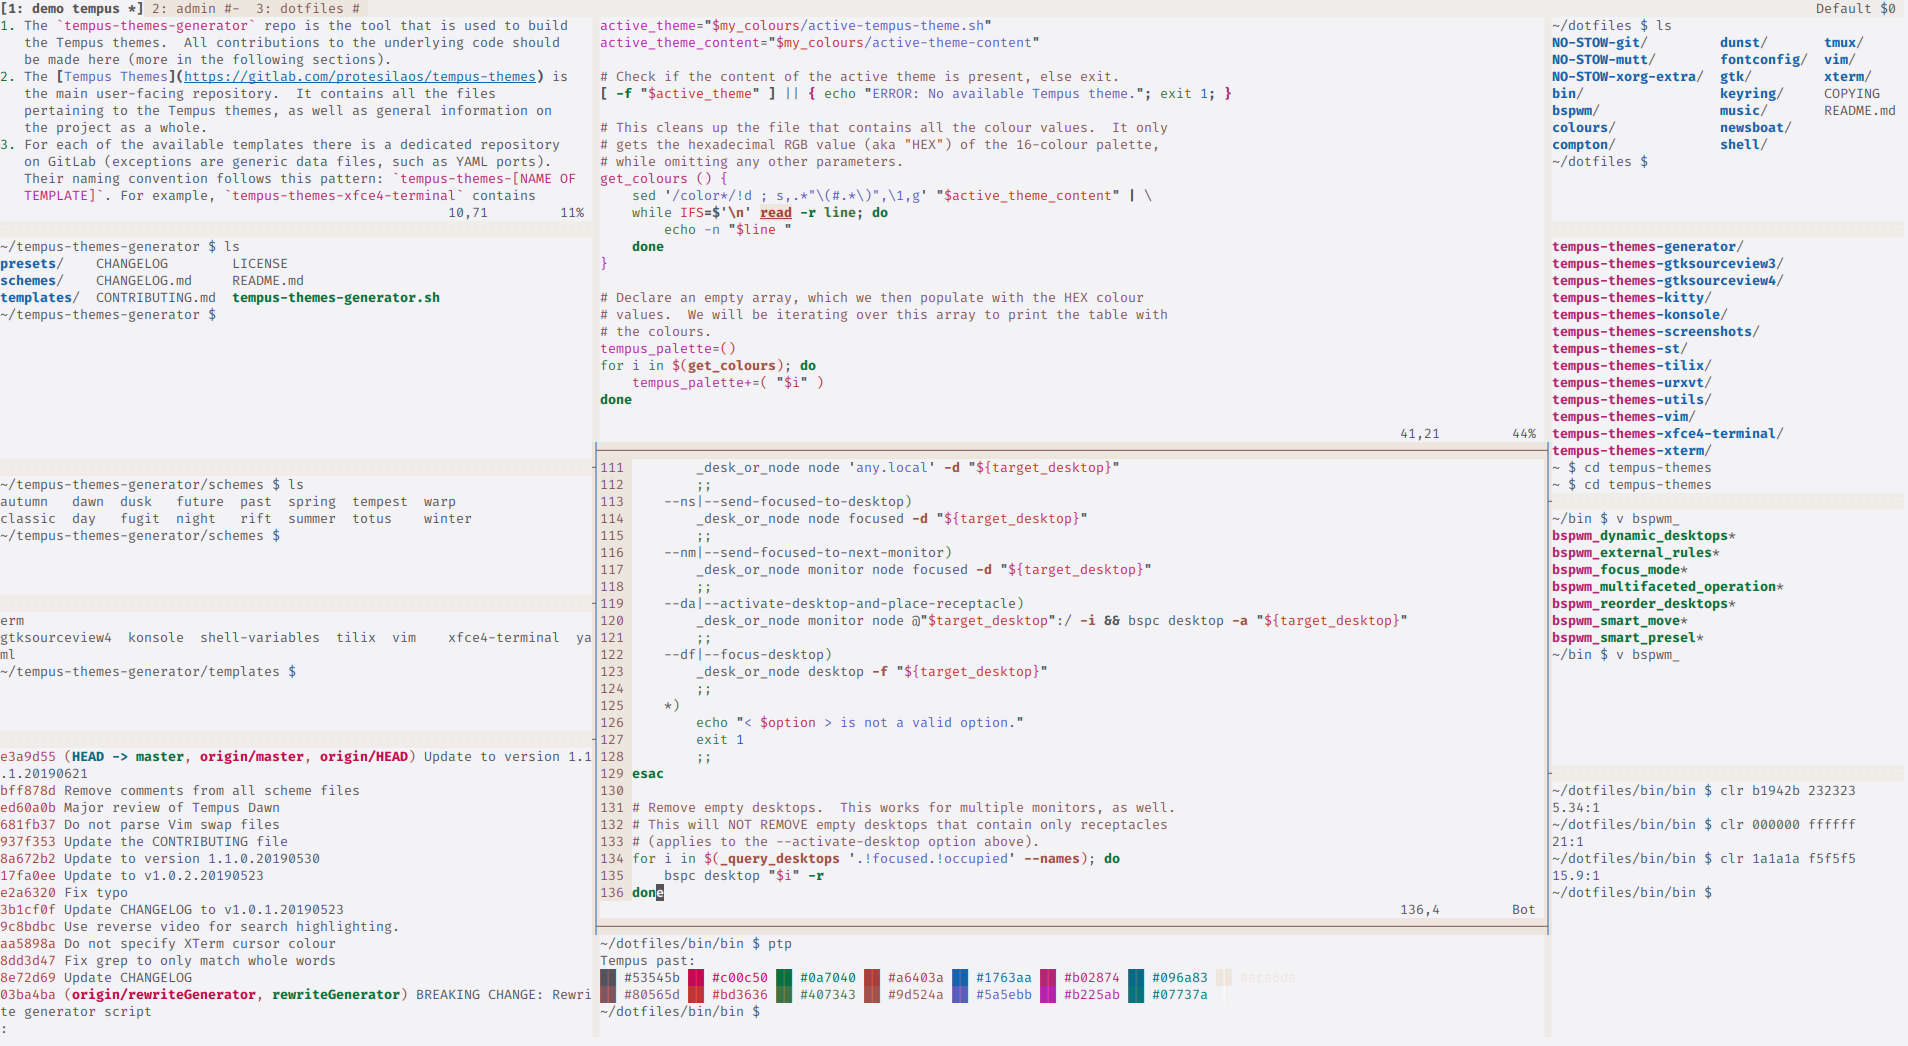Click the #b02874 colour swatch
This screenshot has width=1908, height=1046.
(x=1048, y=977)
